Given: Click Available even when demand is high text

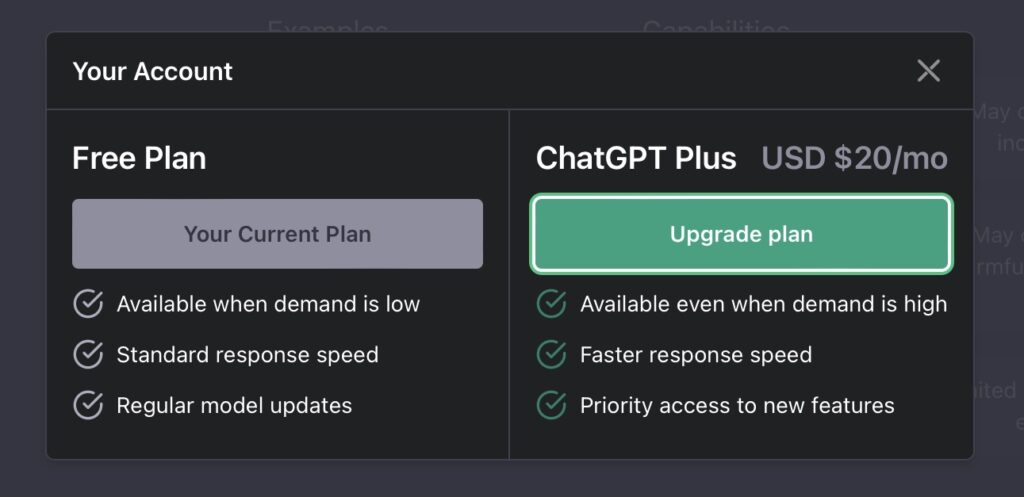Looking at the screenshot, I should pos(763,304).
